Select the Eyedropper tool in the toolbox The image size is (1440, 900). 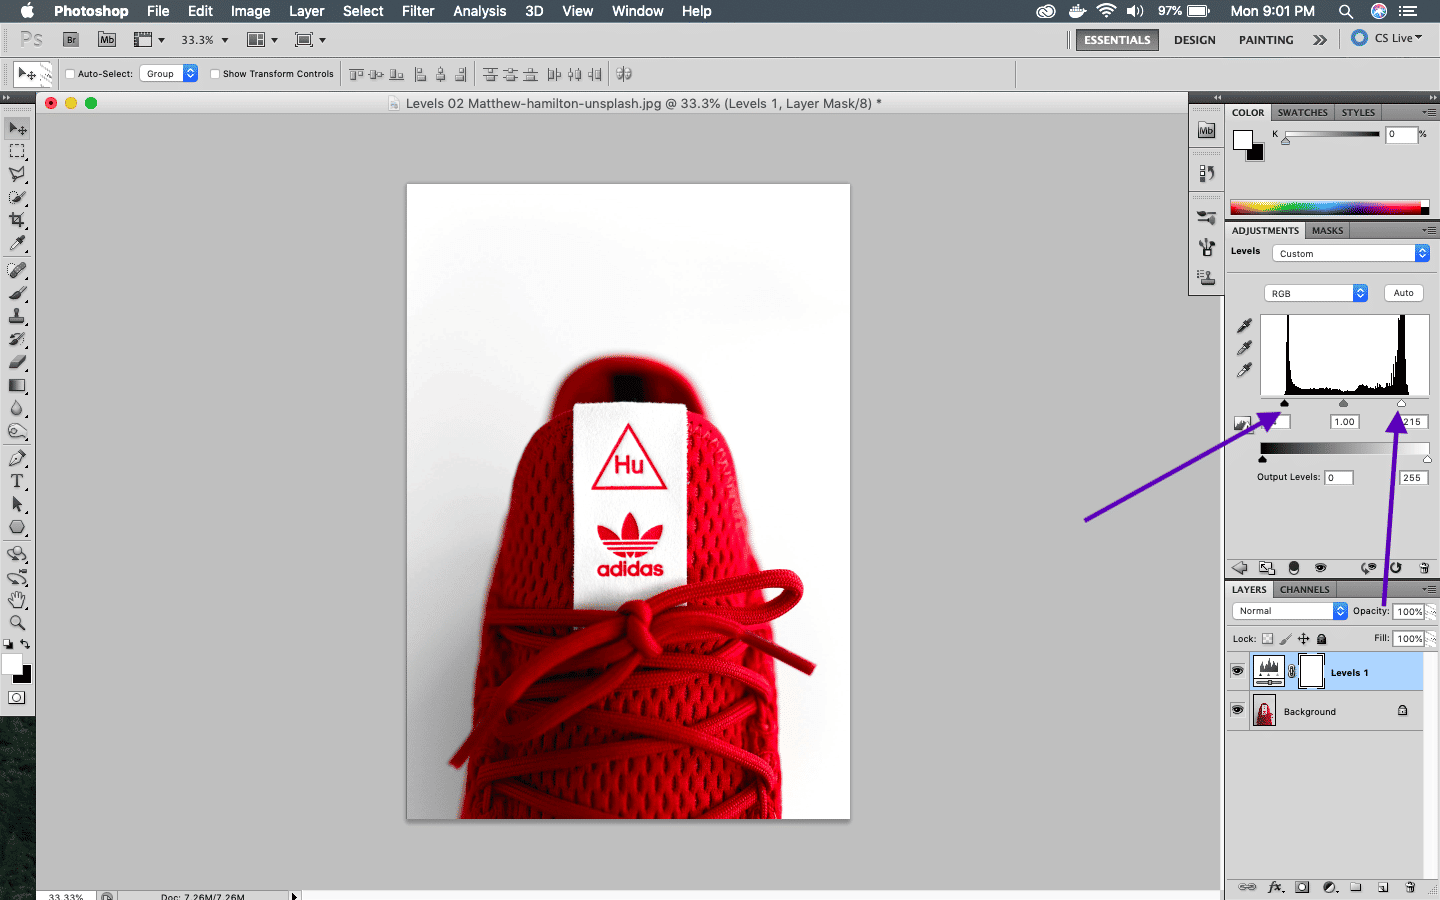(17, 243)
